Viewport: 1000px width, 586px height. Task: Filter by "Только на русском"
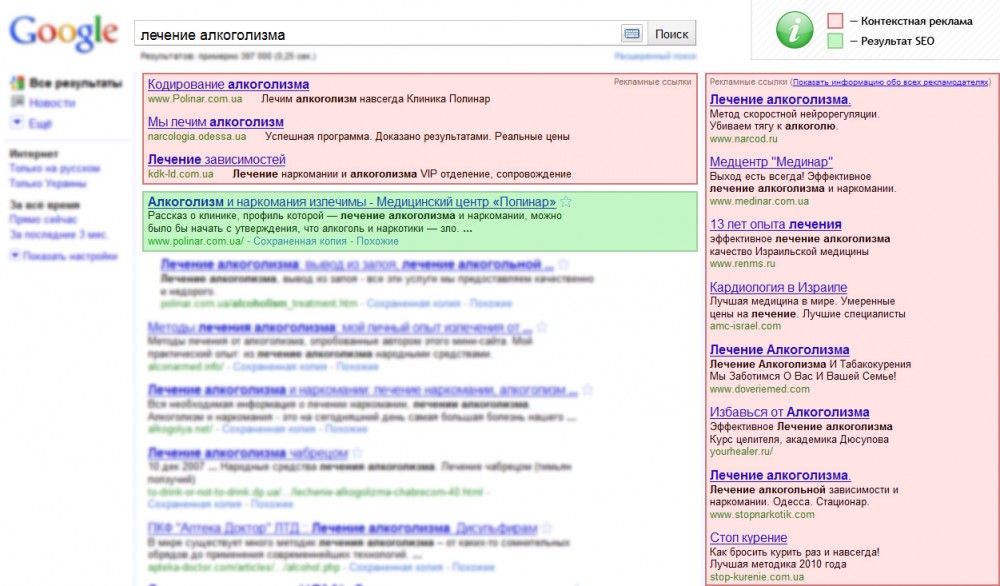click(x=55, y=168)
